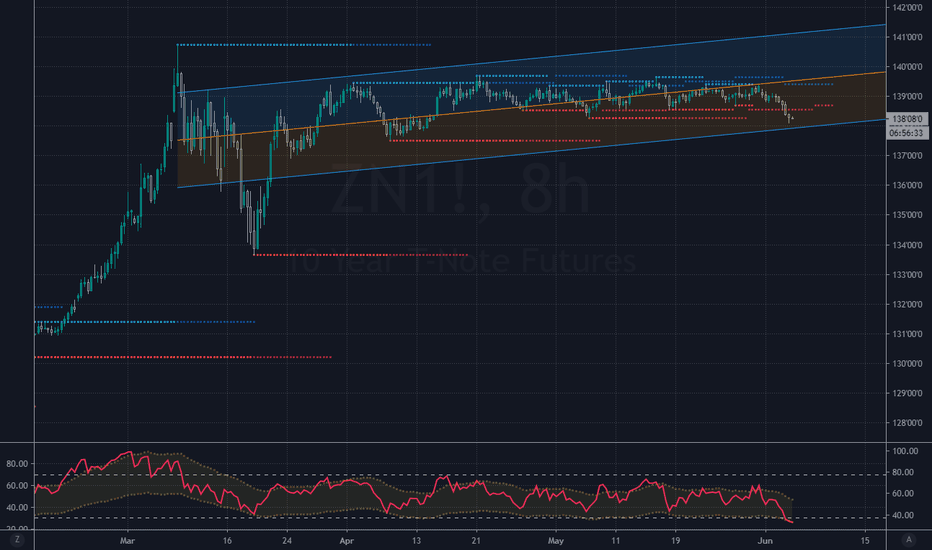Viewport: 932px width, 550px height.
Task: Click the Apr date on time axis
Action: pyautogui.click(x=347, y=540)
